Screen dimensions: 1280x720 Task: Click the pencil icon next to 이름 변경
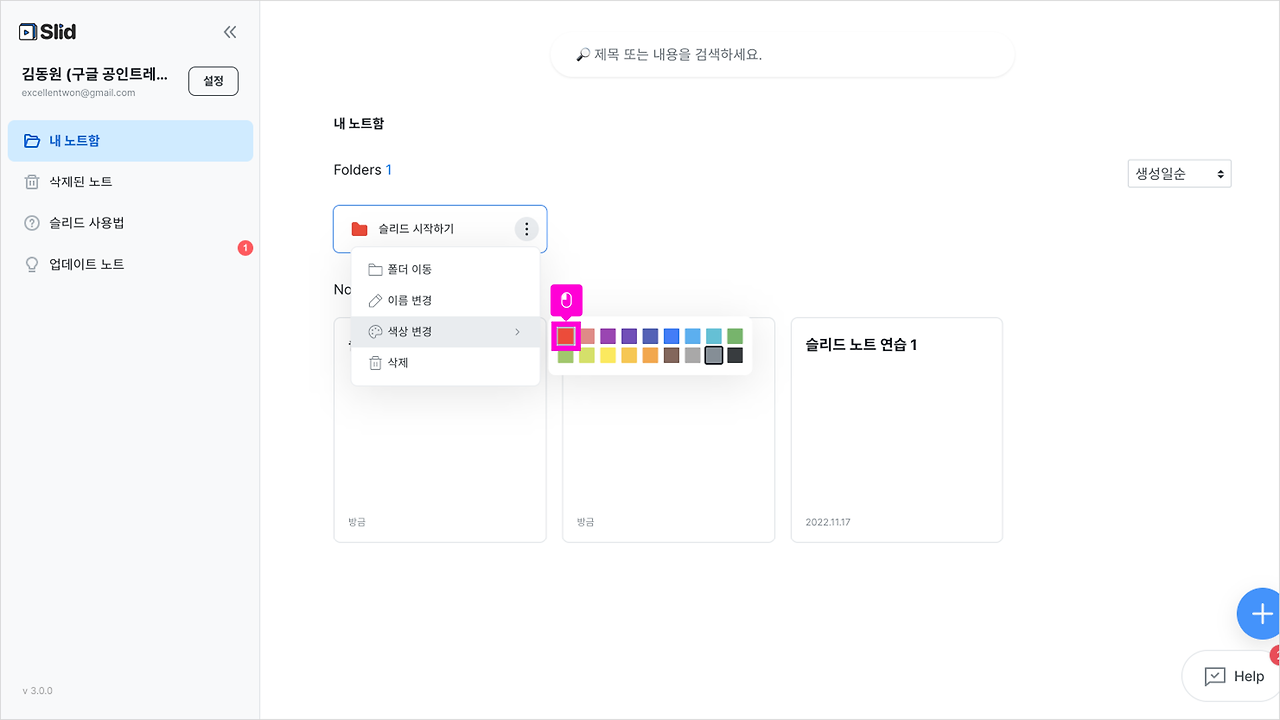click(x=373, y=300)
